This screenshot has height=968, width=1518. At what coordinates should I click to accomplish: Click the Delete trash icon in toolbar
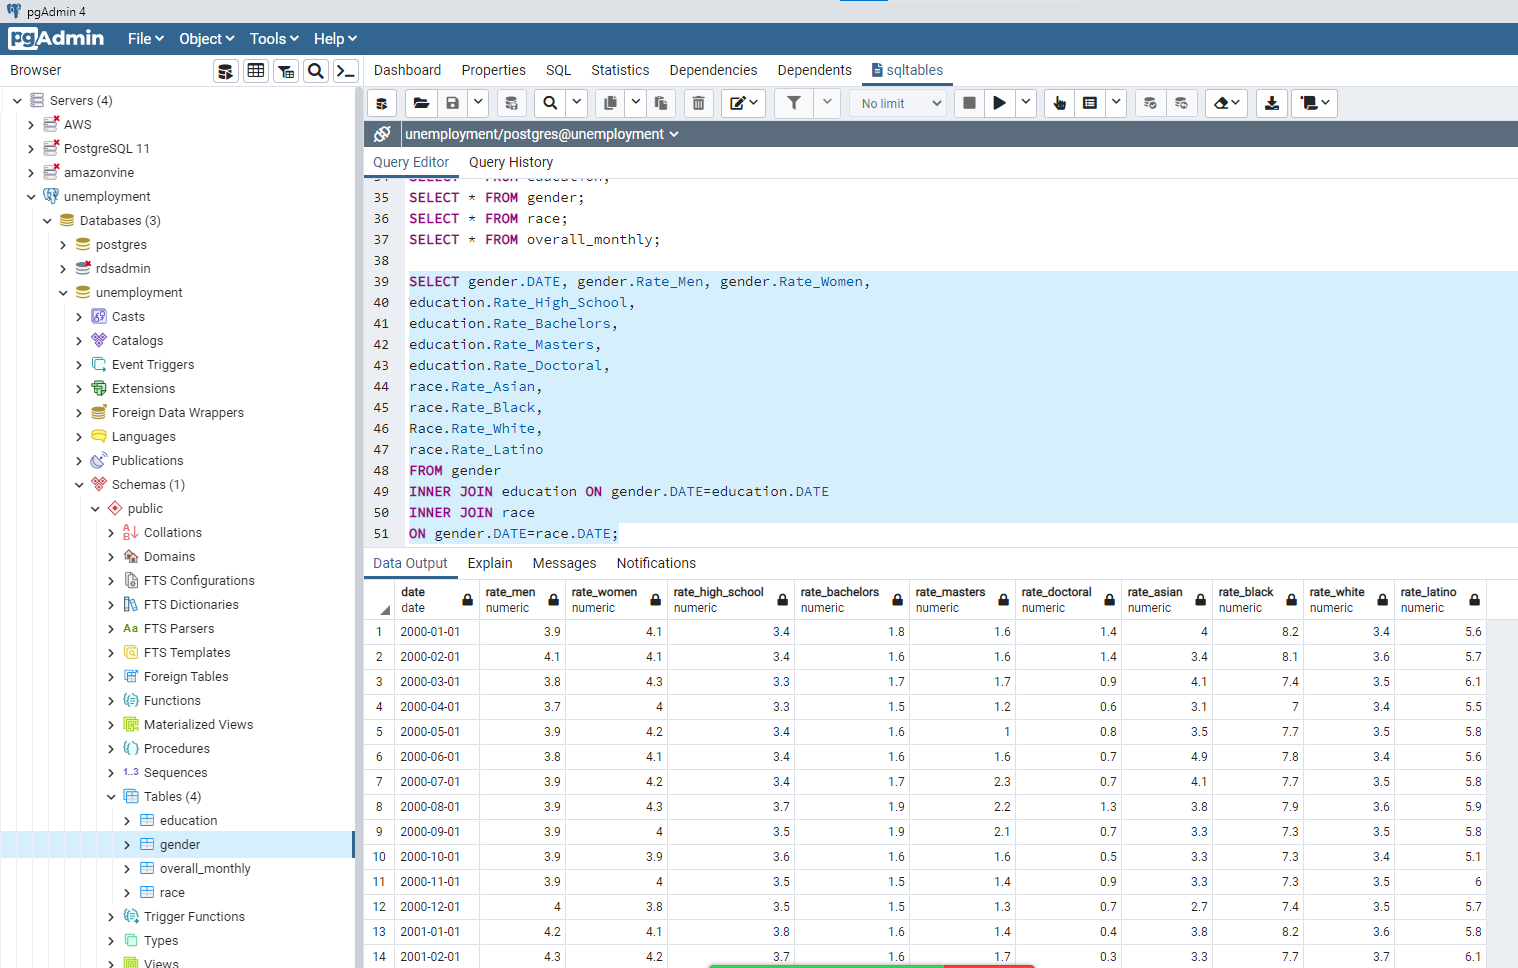tap(699, 103)
